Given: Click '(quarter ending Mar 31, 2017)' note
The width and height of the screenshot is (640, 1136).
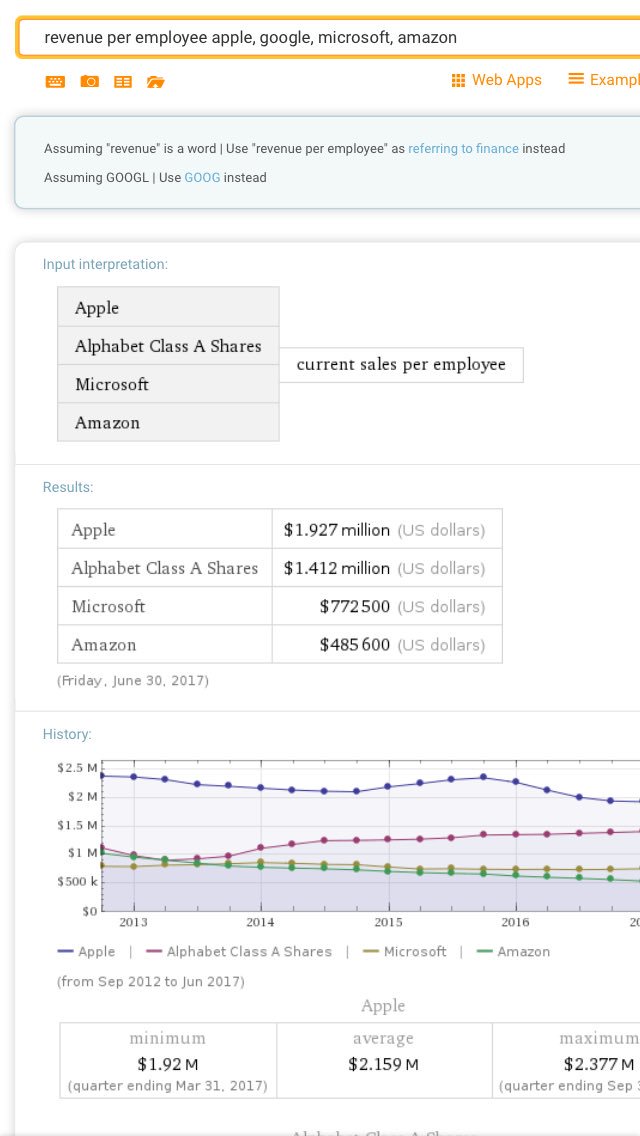Looking at the screenshot, I should tap(167, 1086).
